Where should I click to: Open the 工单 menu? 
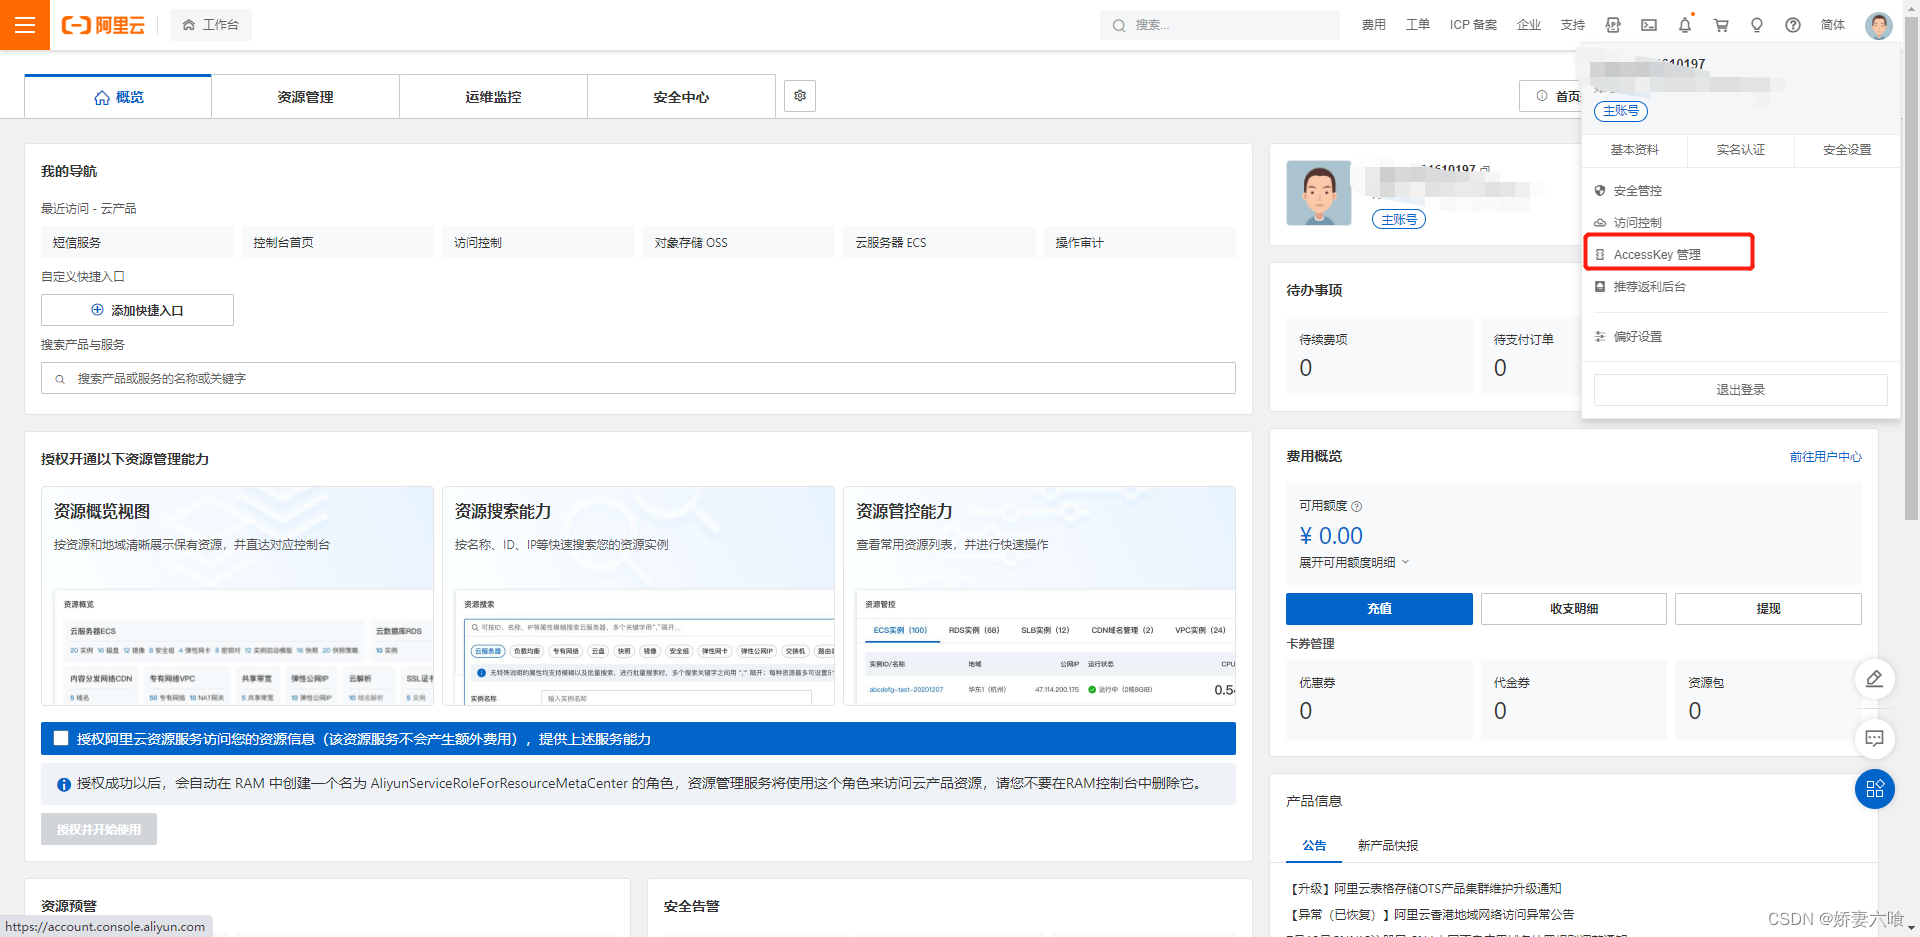tap(1417, 25)
